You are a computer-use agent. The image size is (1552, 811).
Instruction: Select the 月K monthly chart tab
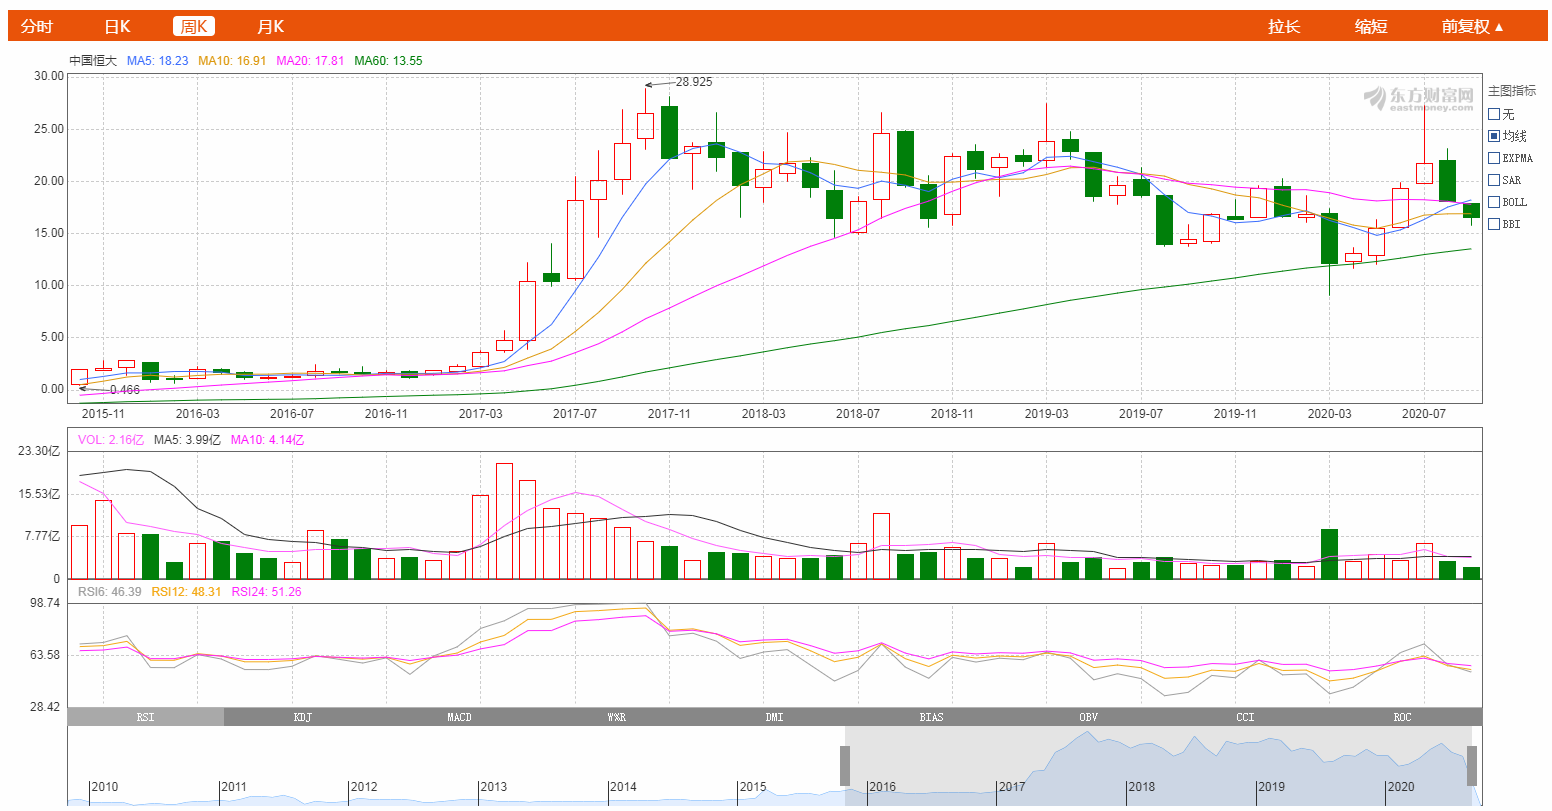pyautogui.click(x=270, y=27)
